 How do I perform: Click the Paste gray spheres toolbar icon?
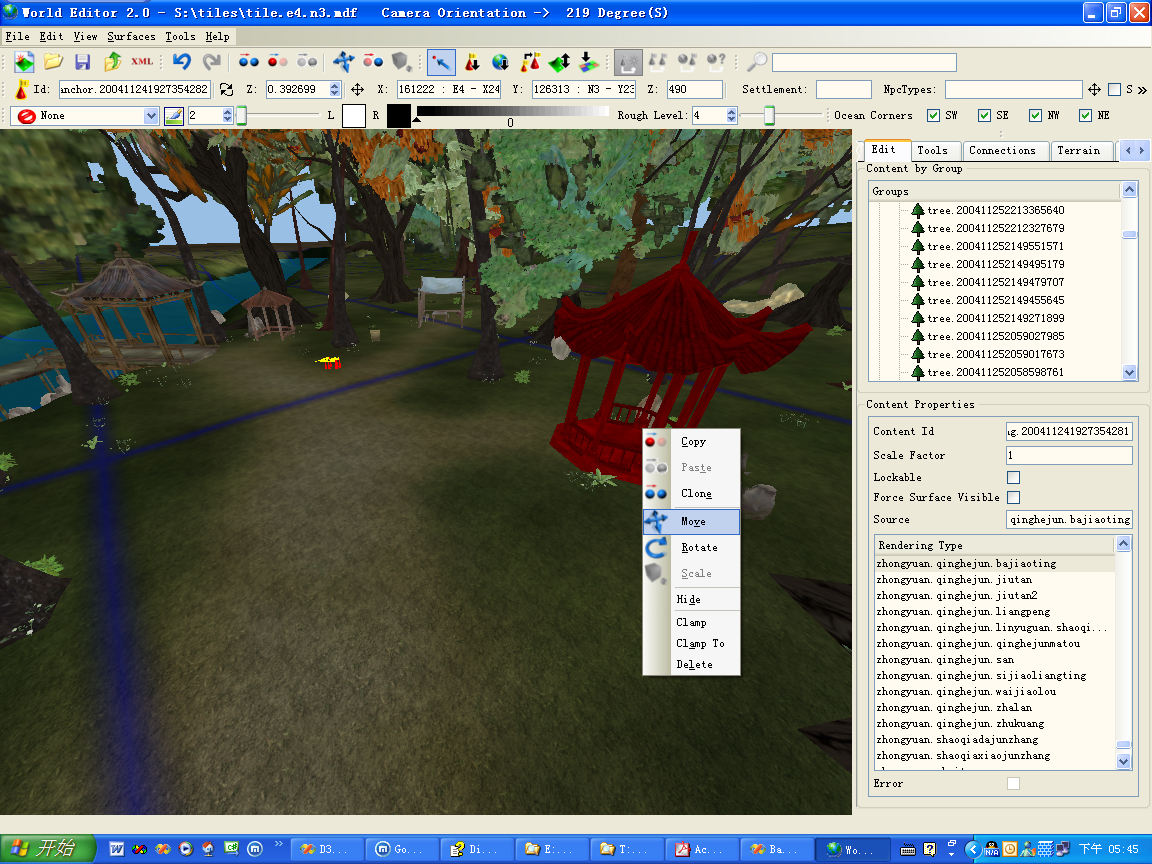[x=307, y=61]
